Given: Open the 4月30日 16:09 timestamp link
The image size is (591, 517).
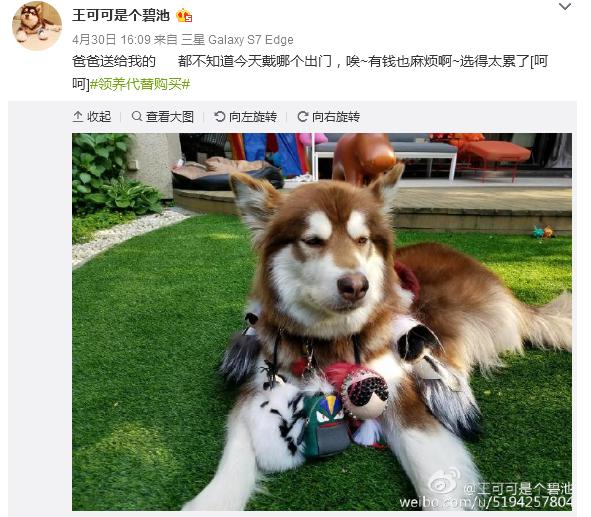Looking at the screenshot, I should pyautogui.click(x=111, y=40).
